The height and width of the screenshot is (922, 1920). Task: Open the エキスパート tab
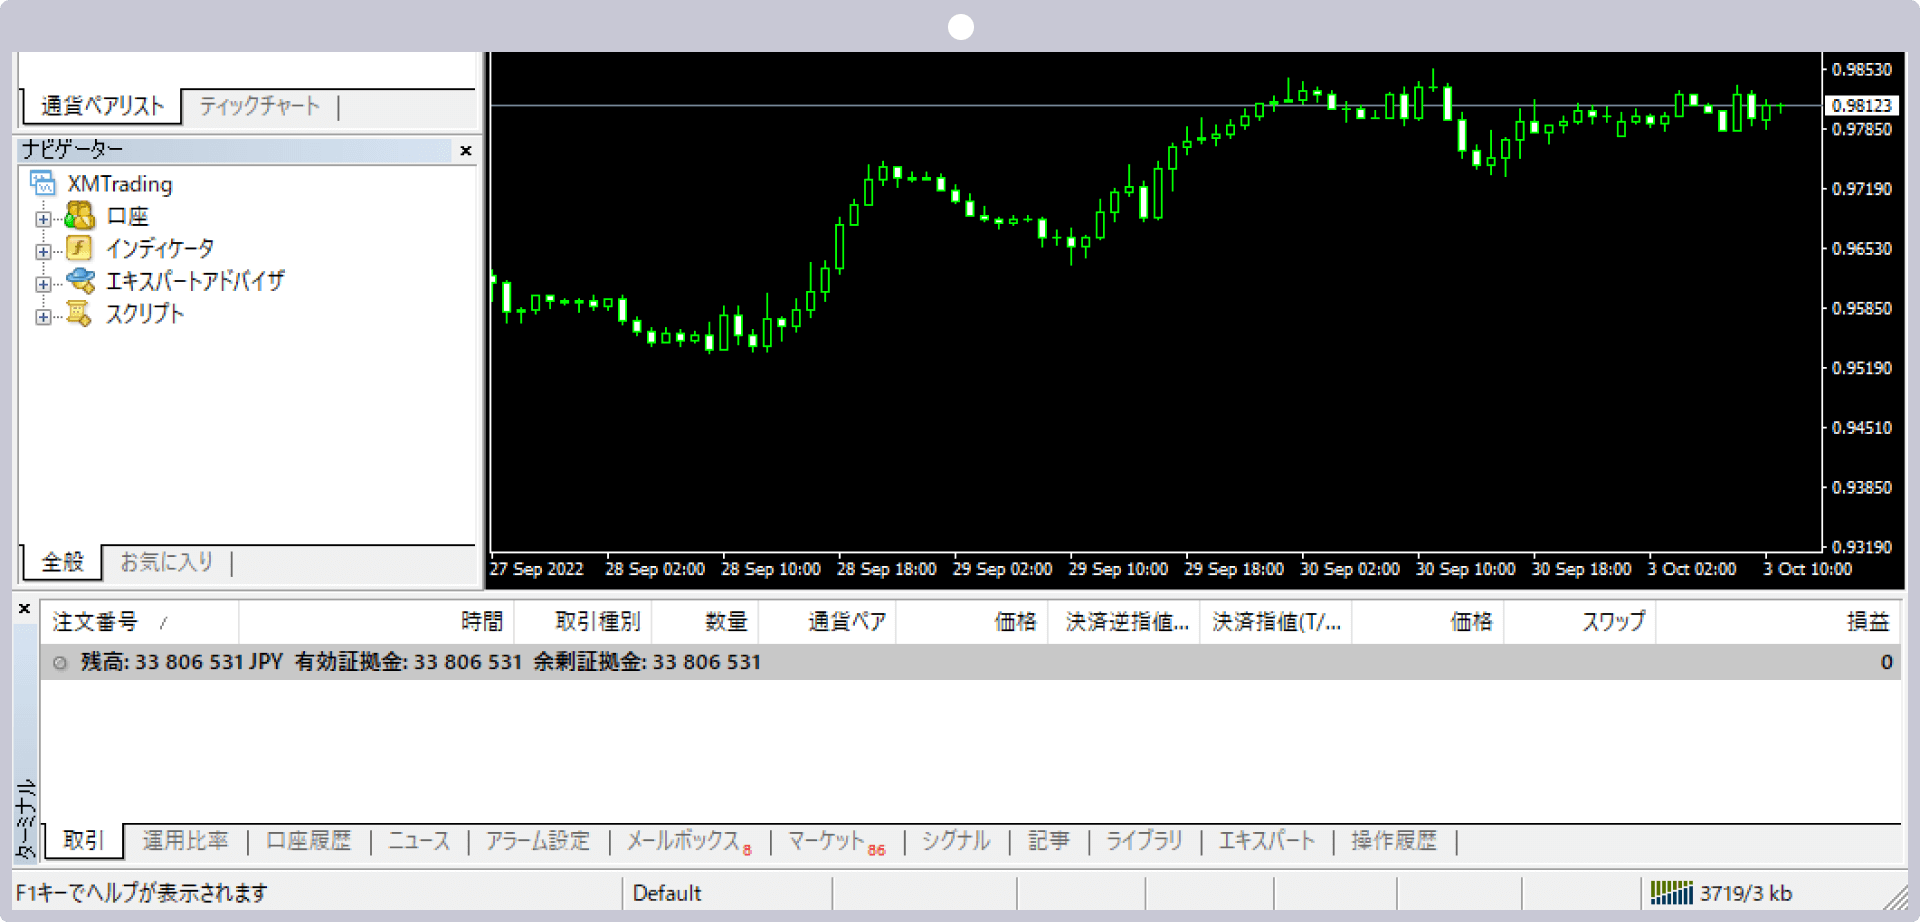[x=1266, y=841]
